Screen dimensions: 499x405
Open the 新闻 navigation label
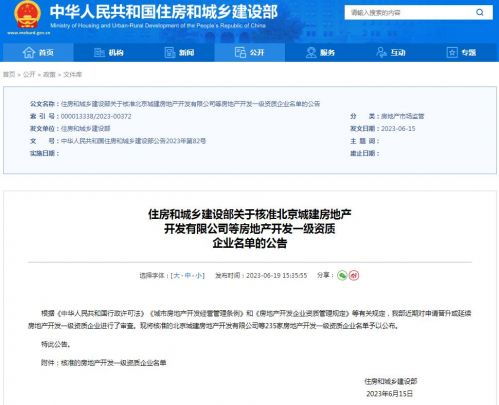pos(186,52)
